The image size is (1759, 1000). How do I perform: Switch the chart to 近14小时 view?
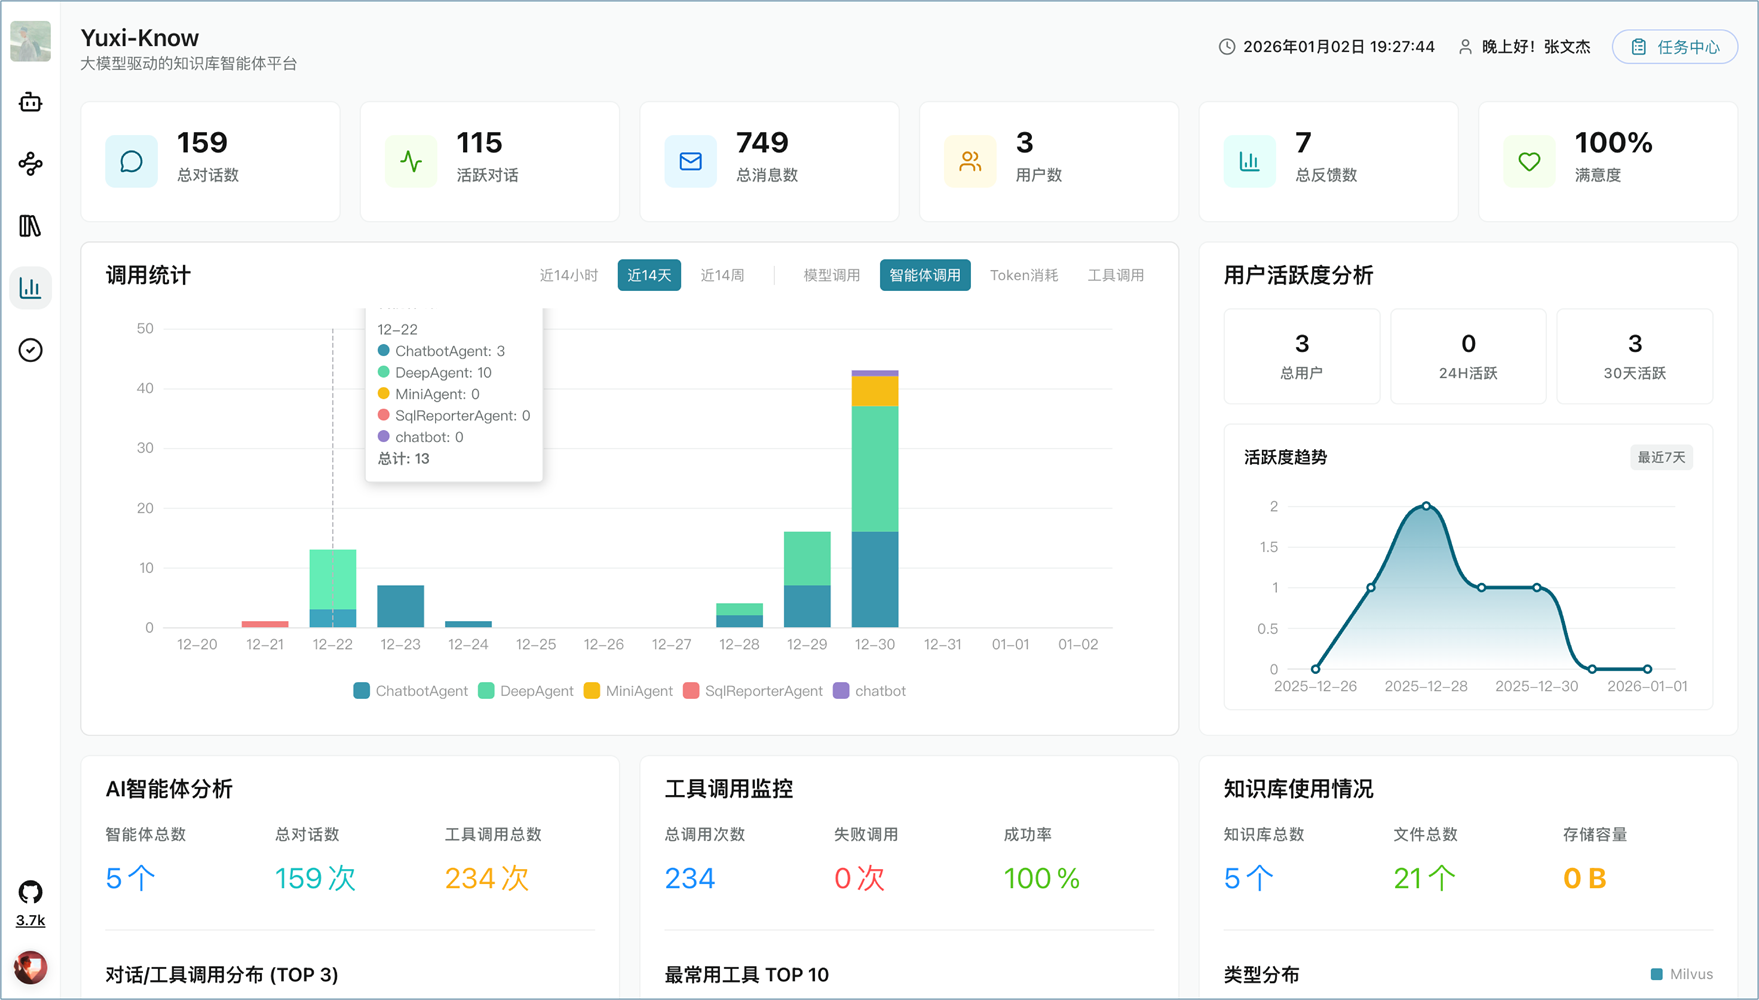[x=569, y=275]
